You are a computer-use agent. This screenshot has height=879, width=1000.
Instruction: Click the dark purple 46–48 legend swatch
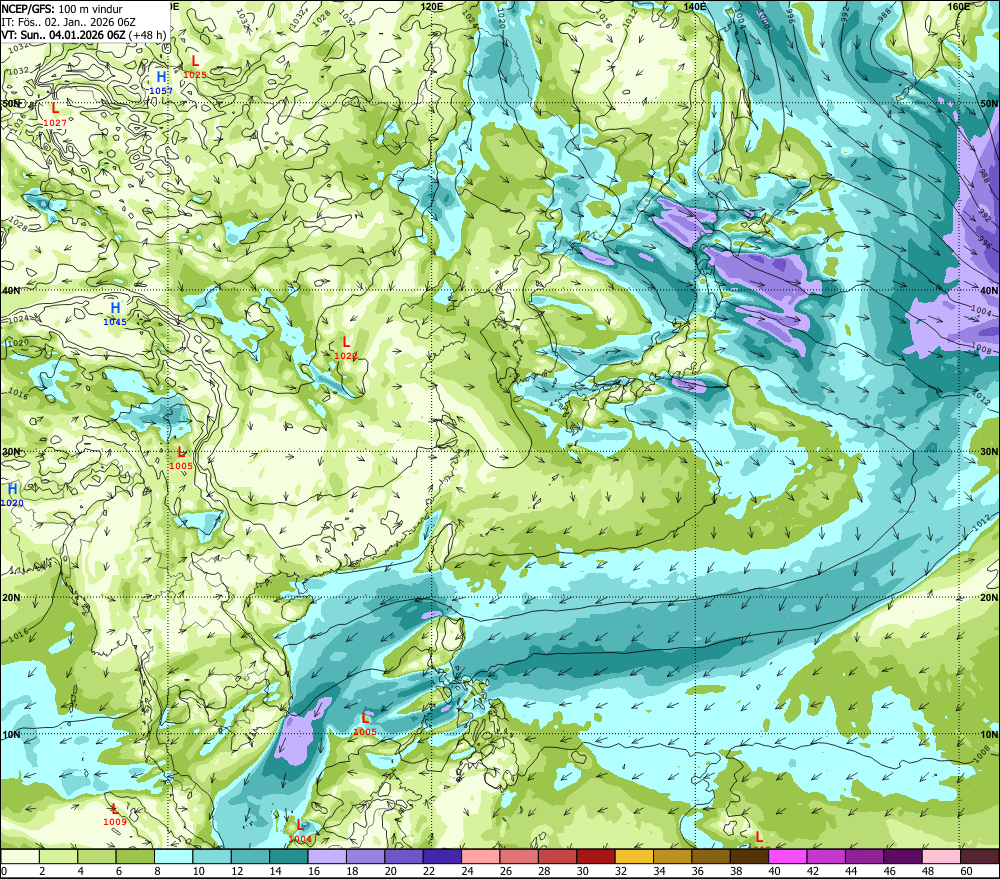[902, 856]
